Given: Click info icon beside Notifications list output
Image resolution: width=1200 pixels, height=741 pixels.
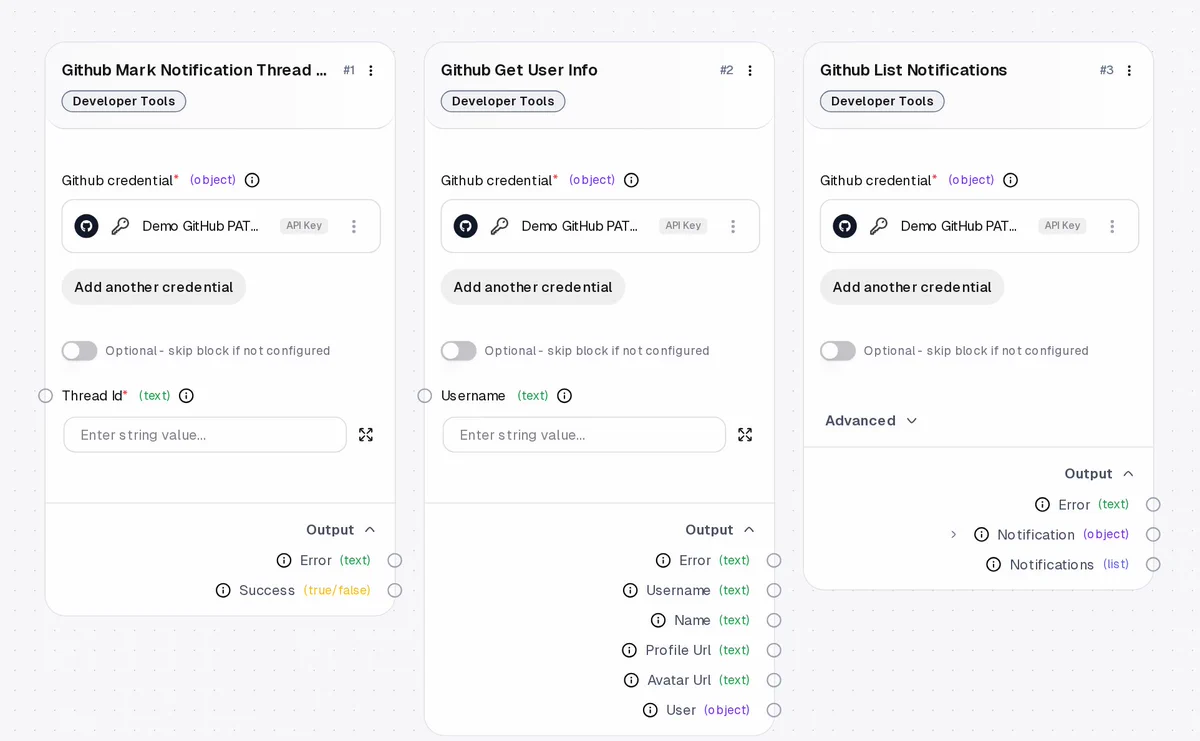Looking at the screenshot, I should pos(993,565).
